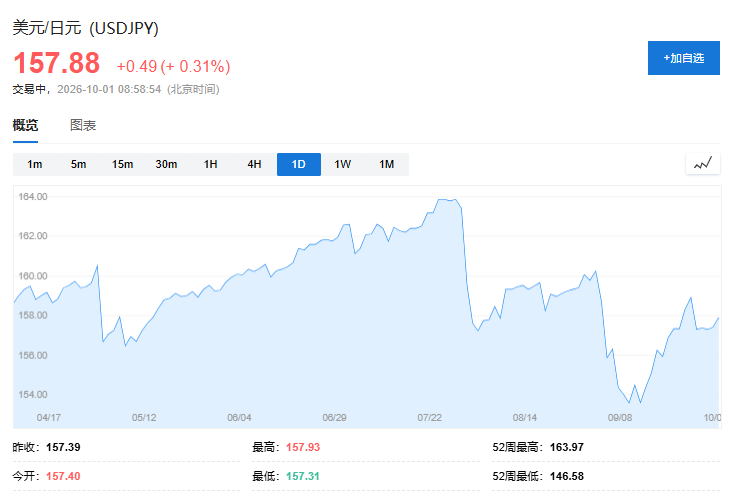
Task: Switch to the 图表 tab
Action: pos(83,125)
